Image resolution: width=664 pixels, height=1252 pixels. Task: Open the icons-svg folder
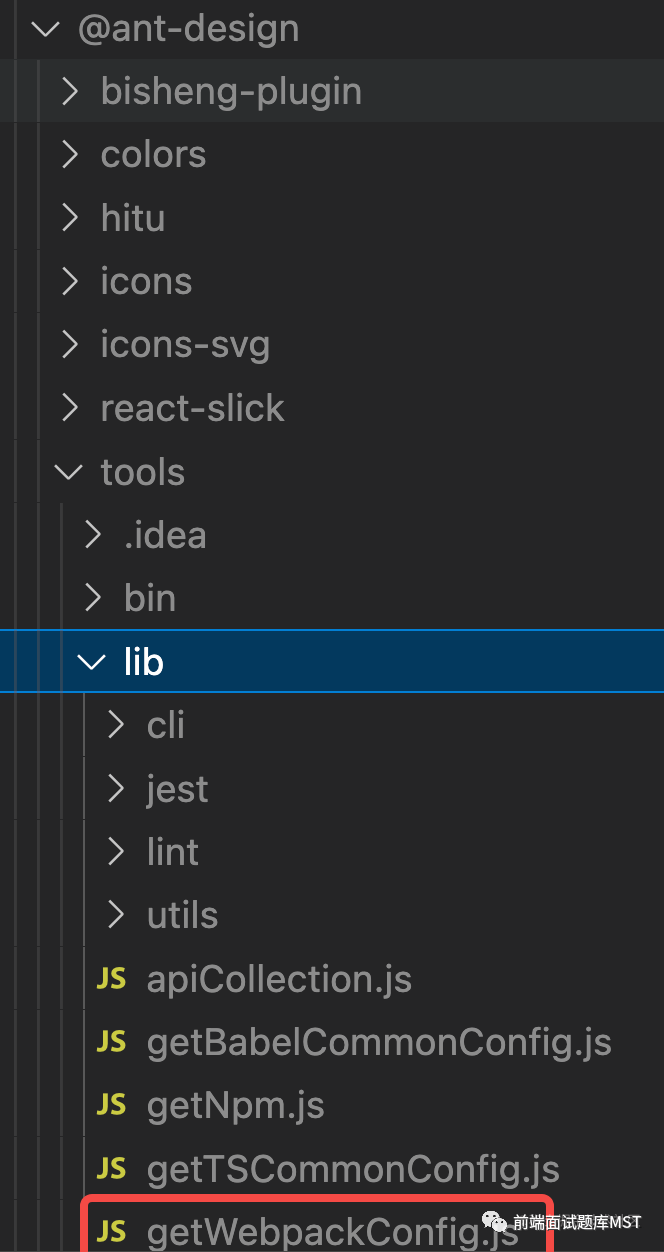185,344
